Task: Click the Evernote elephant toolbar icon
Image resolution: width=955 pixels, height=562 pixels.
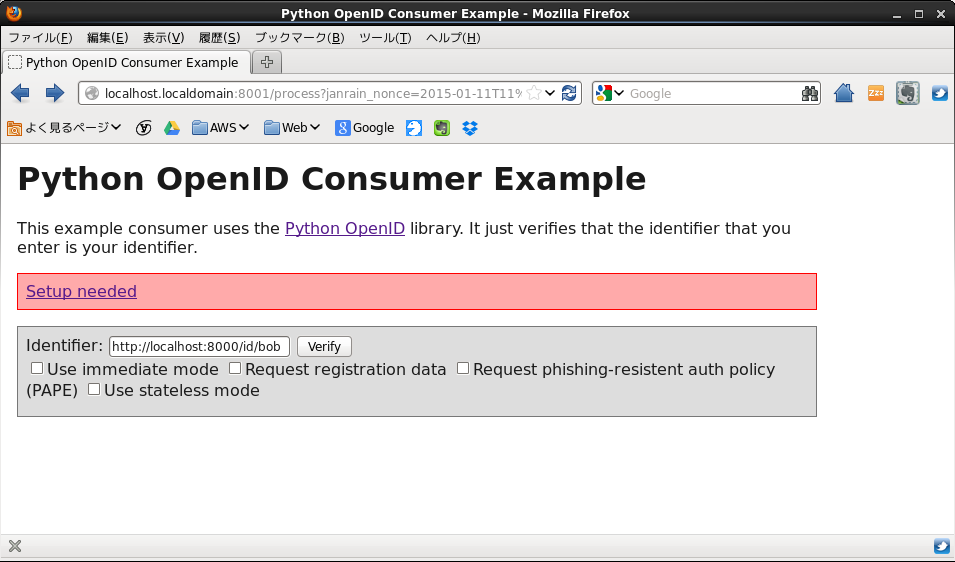Action: click(907, 93)
